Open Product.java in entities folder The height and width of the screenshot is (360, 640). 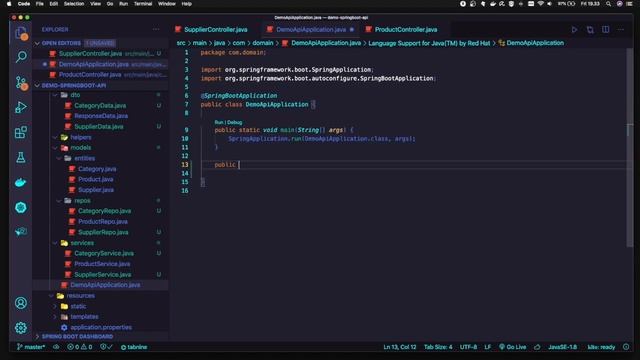point(96,179)
